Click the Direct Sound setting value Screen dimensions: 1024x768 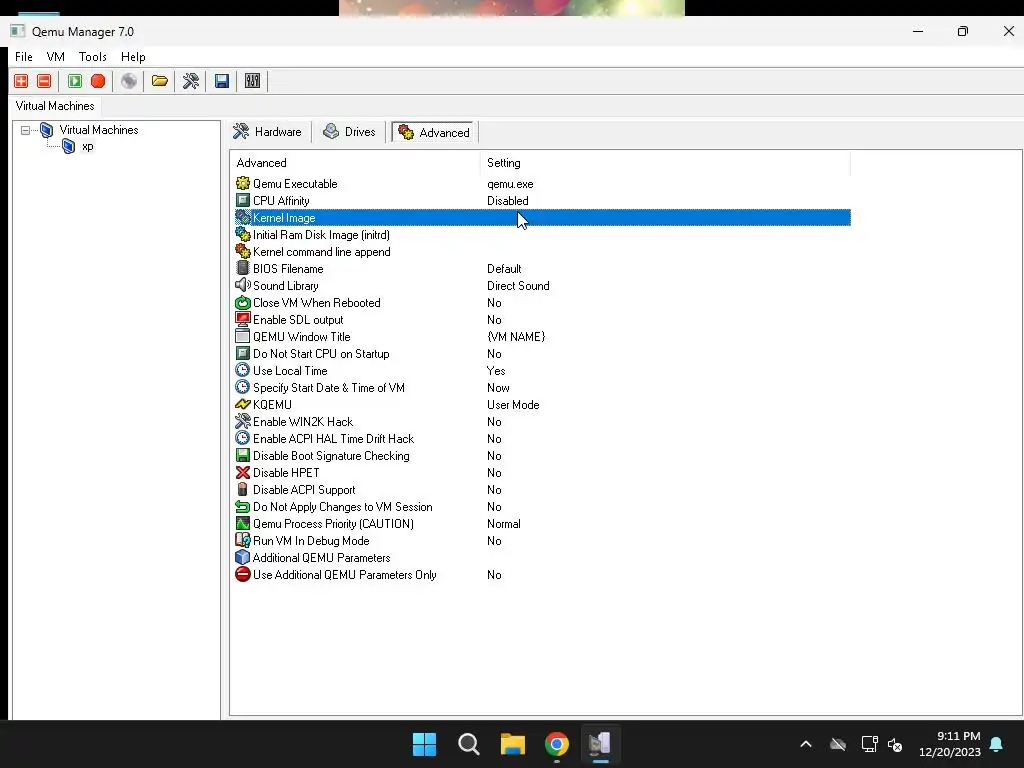click(x=518, y=285)
